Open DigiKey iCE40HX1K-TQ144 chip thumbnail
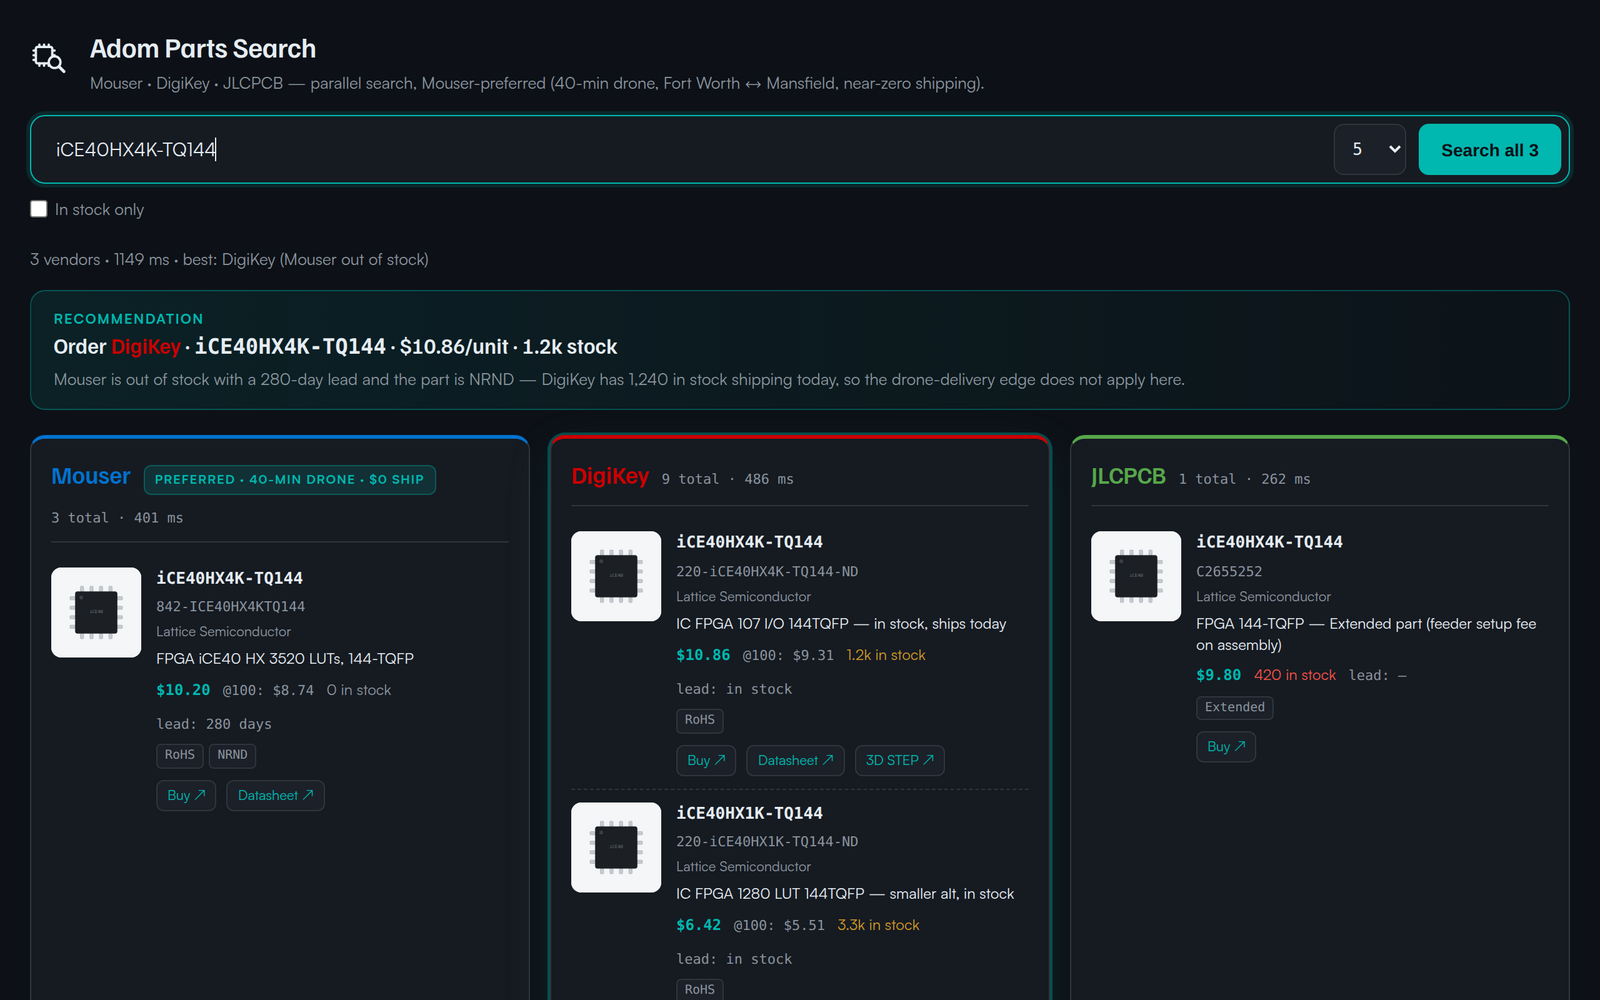1600x1000 pixels. coord(616,847)
